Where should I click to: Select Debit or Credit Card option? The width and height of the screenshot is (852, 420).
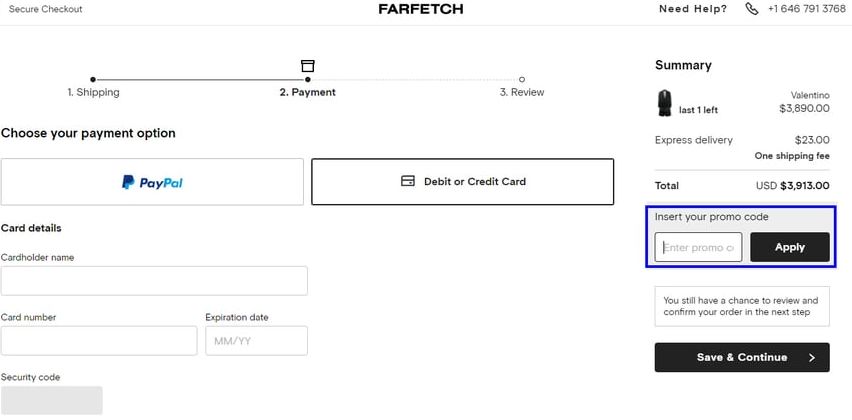click(462, 182)
